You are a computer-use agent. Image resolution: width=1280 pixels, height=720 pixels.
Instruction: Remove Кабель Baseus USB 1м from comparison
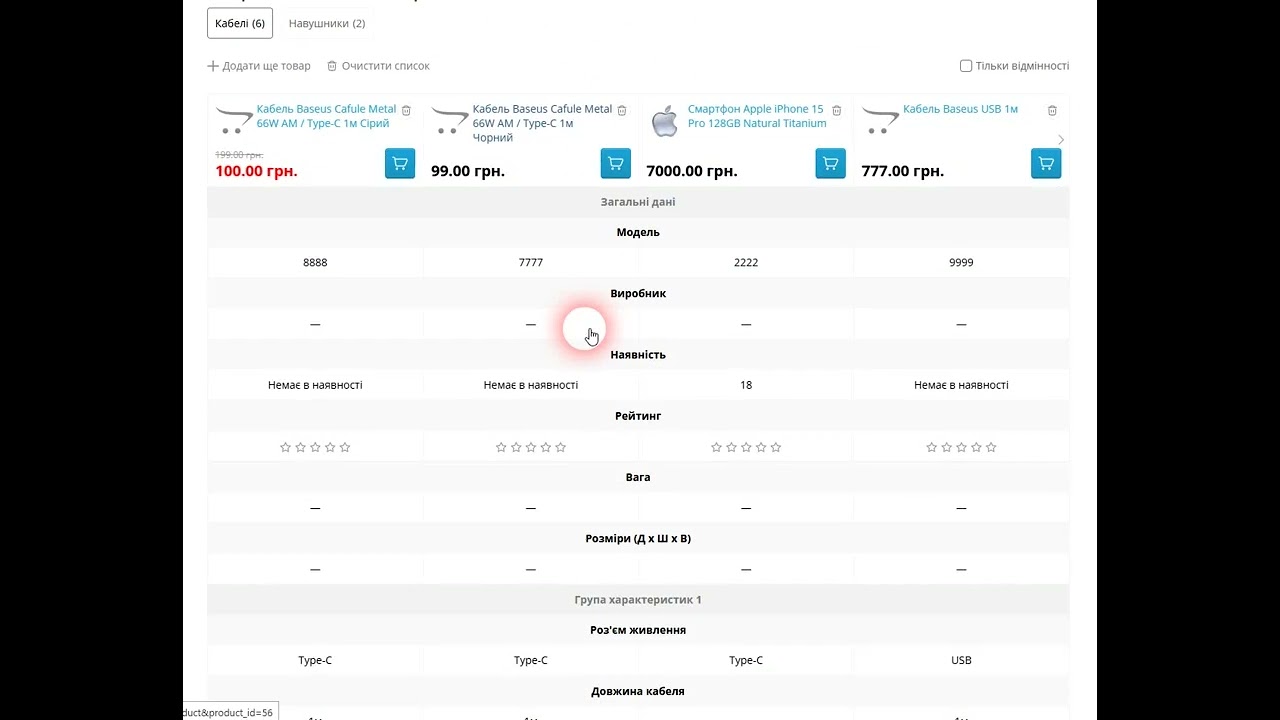tap(1052, 110)
